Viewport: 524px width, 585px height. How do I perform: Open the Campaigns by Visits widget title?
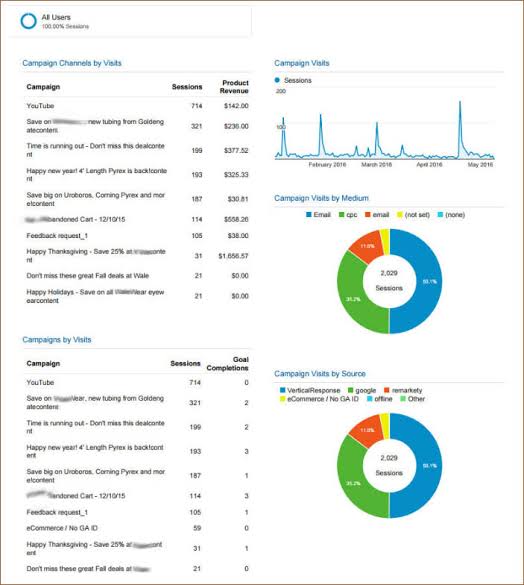tap(57, 340)
